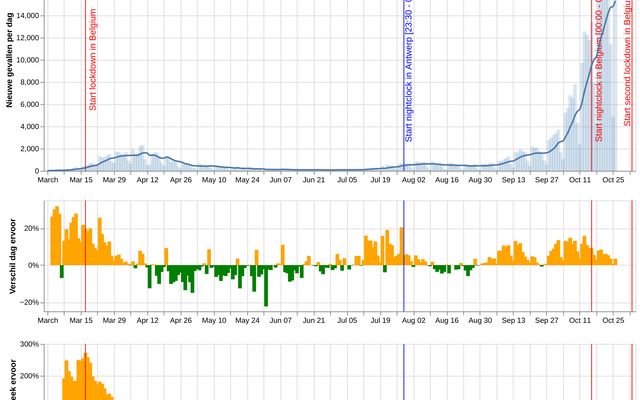
Task: Click the 2,000 label on the top chart's y-axis
Action: (x=29, y=149)
